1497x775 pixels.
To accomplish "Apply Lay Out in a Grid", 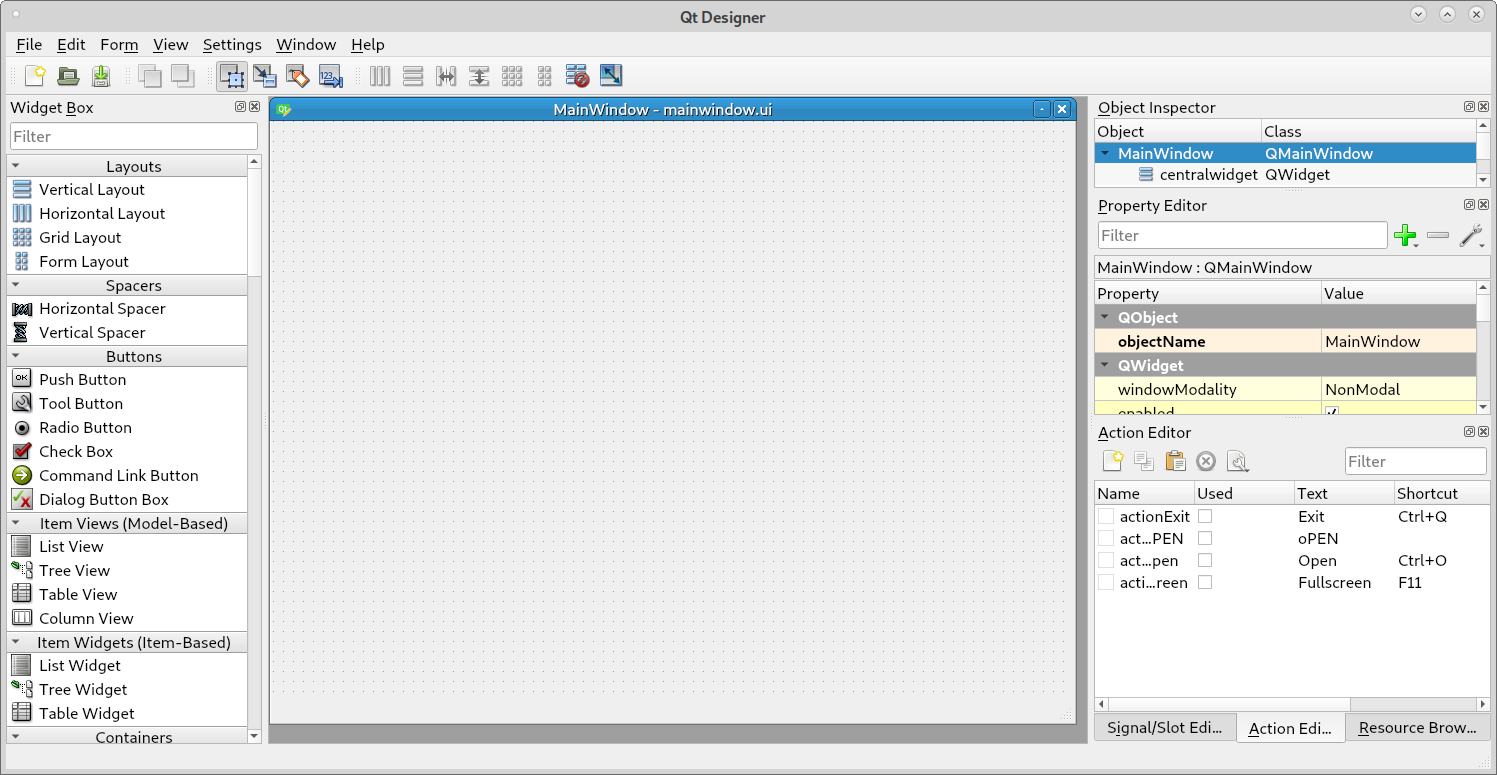I will (512, 76).
